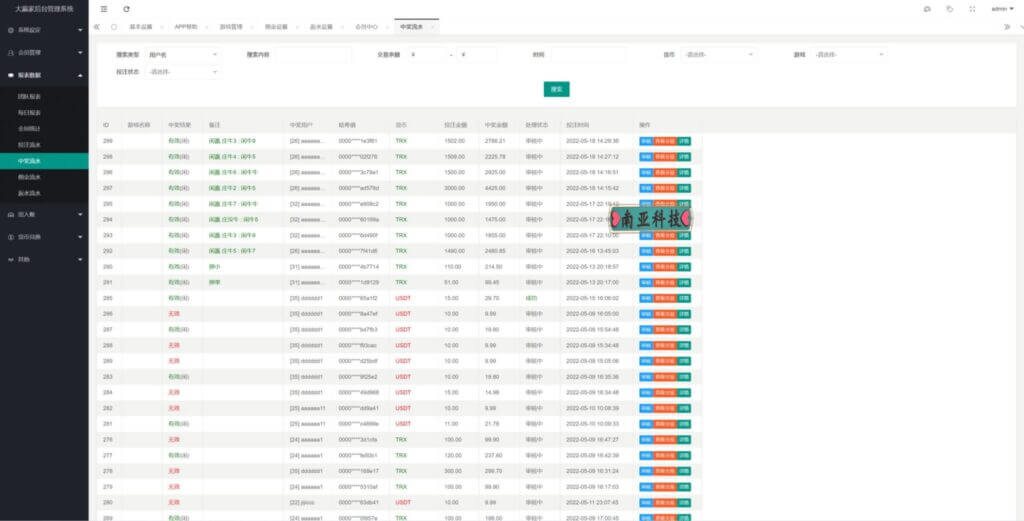Image resolution: width=1024 pixels, height=521 pixels.
Task: Open the currency filter dropdown
Action: 718,55
